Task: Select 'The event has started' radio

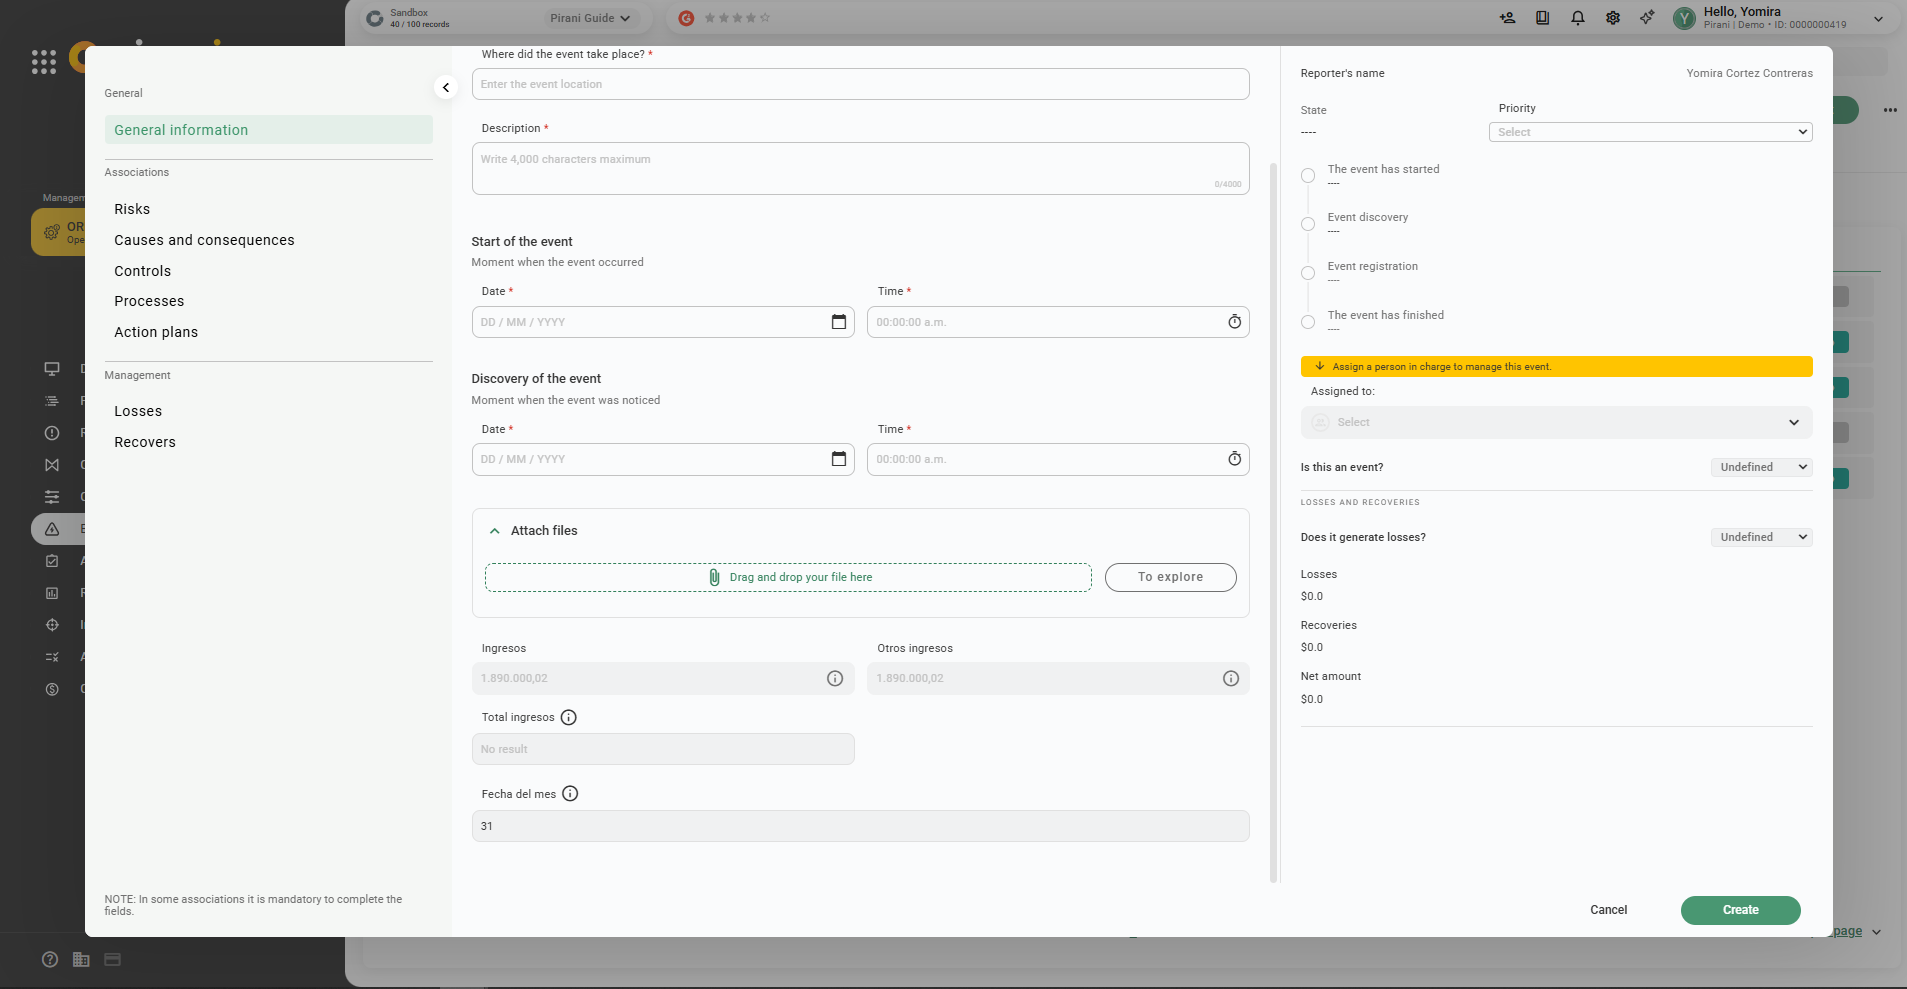Action: pyautogui.click(x=1308, y=176)
